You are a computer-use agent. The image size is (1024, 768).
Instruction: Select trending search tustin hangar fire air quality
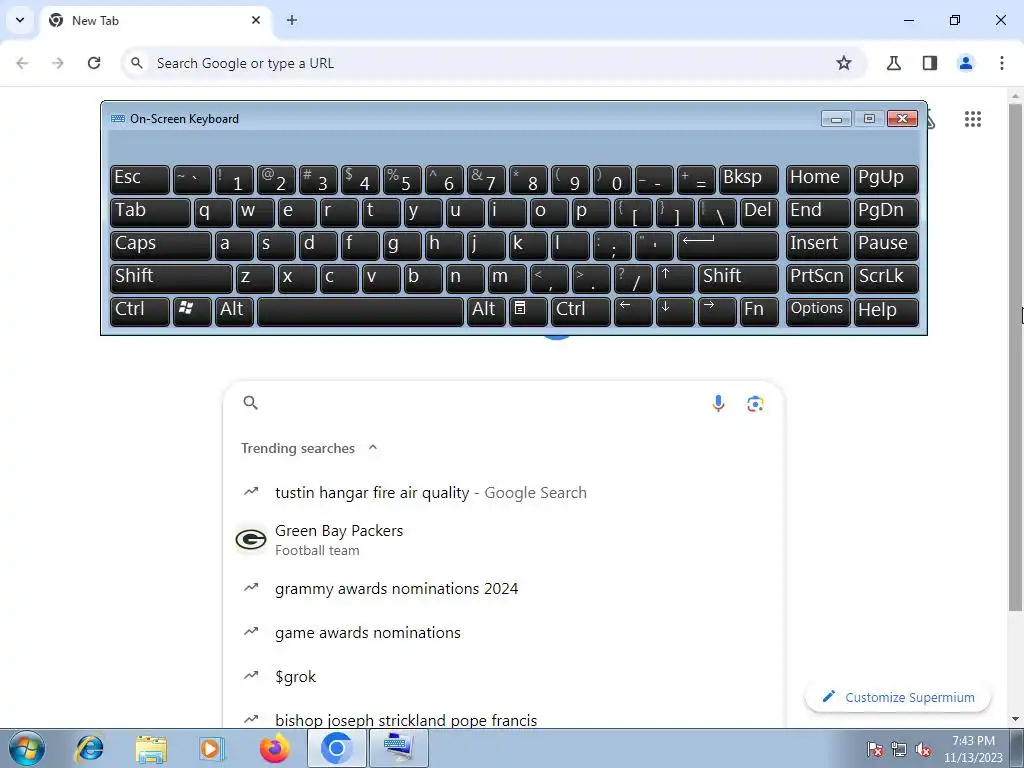point(503,492)
